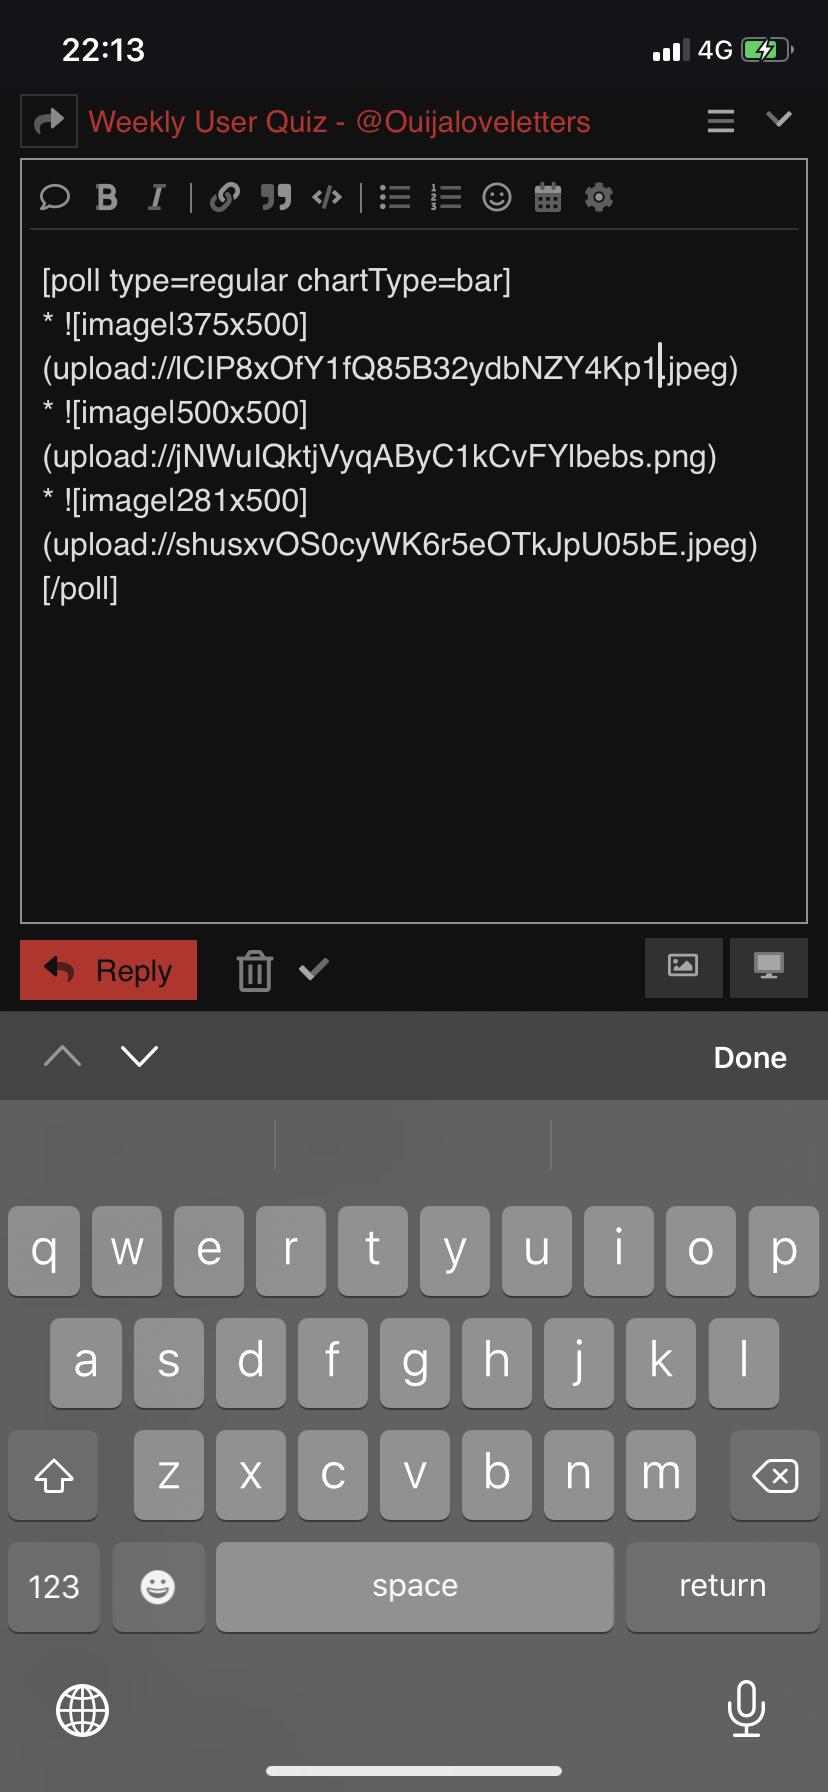This screenshot has width=828, height=1792.
Task: Insert a date with the calendar icon
Action: [548, 197]
